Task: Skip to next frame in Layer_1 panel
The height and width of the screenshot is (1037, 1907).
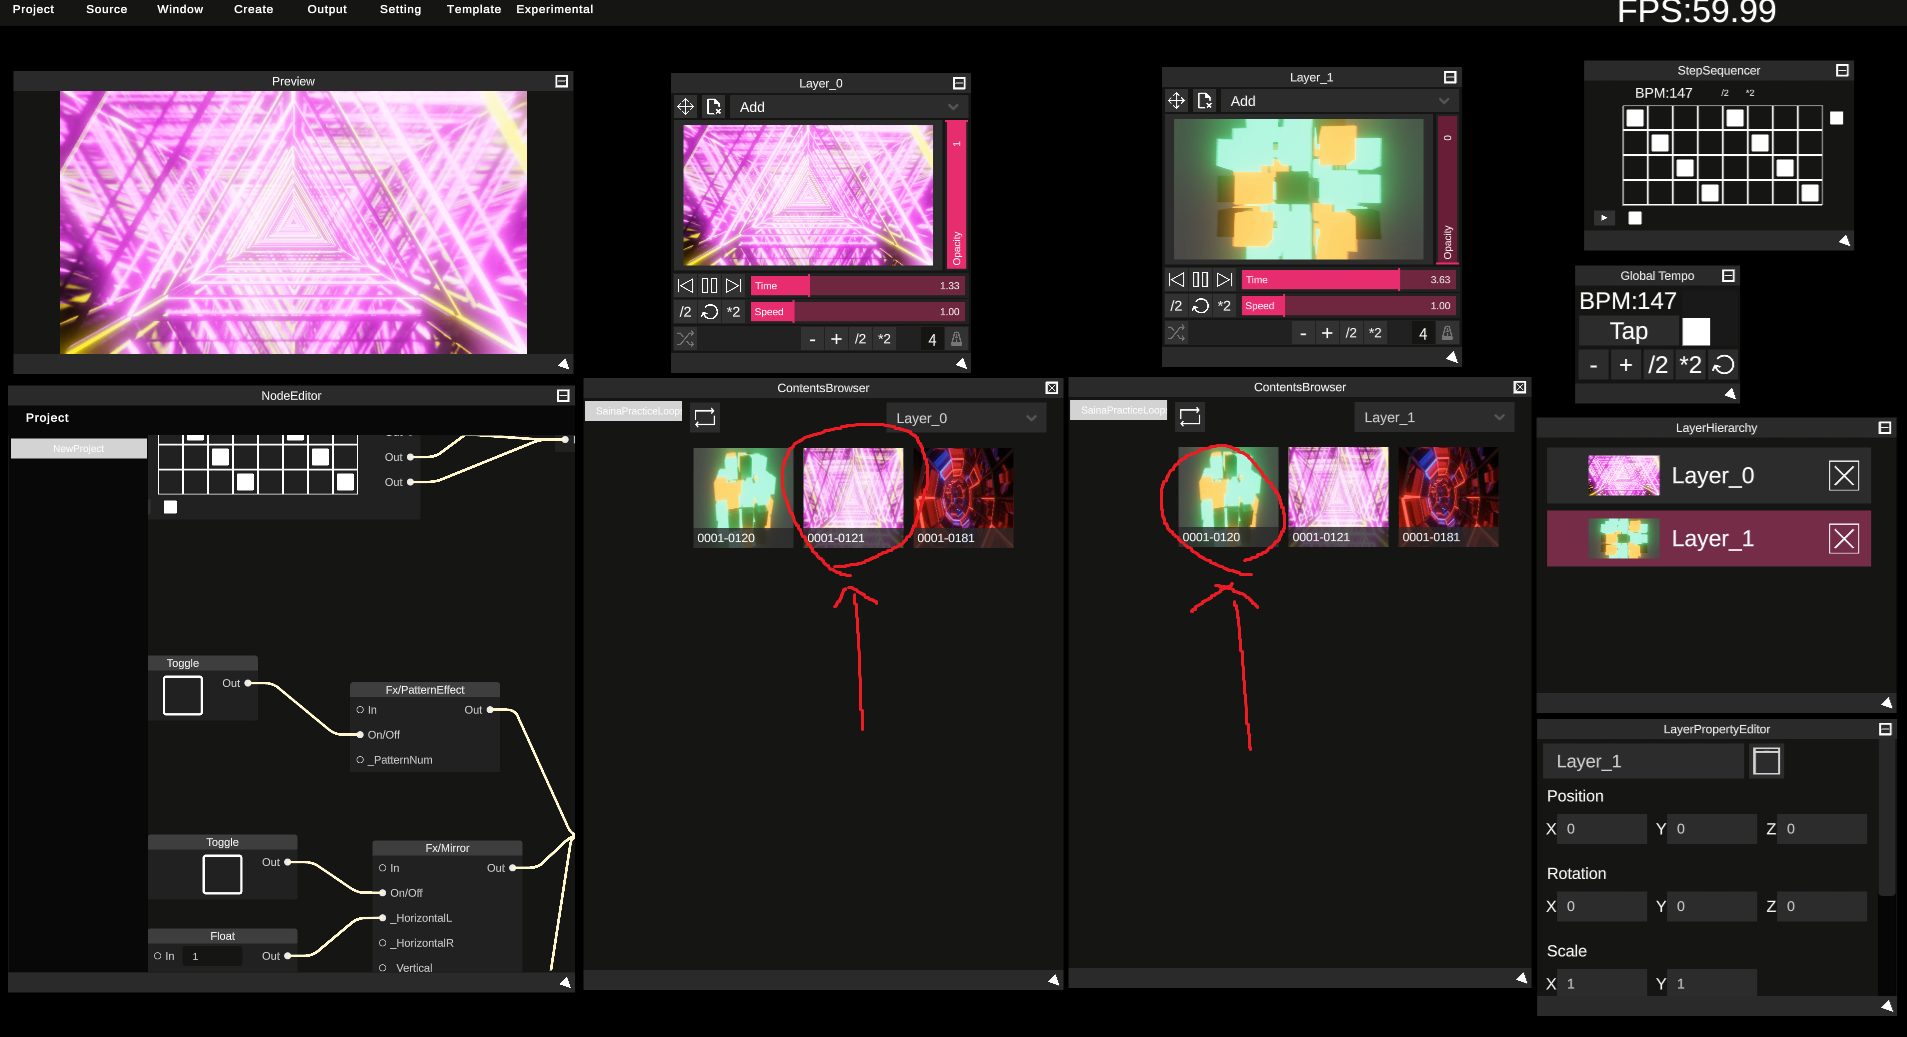Action: tap(1224, 280)
